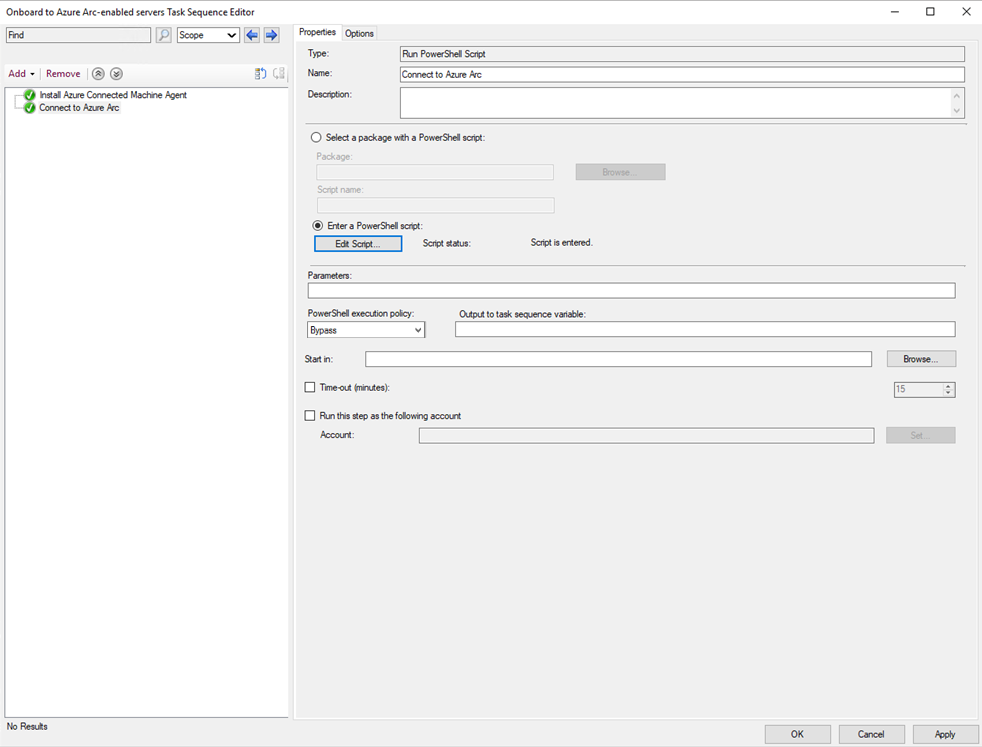Click the expand all groups icon on the toolbar
982x747 pixels.
coord(259,73)
